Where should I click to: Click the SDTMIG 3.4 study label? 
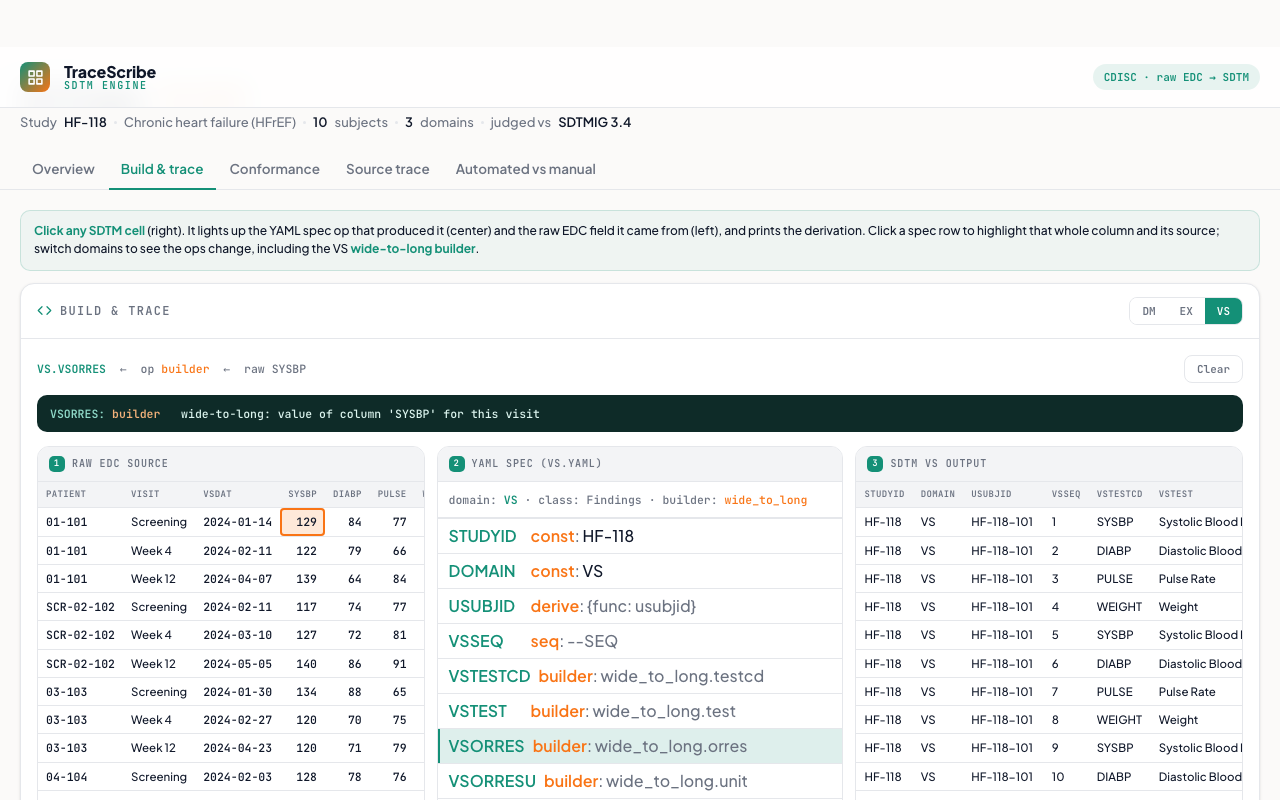point(594,122)
